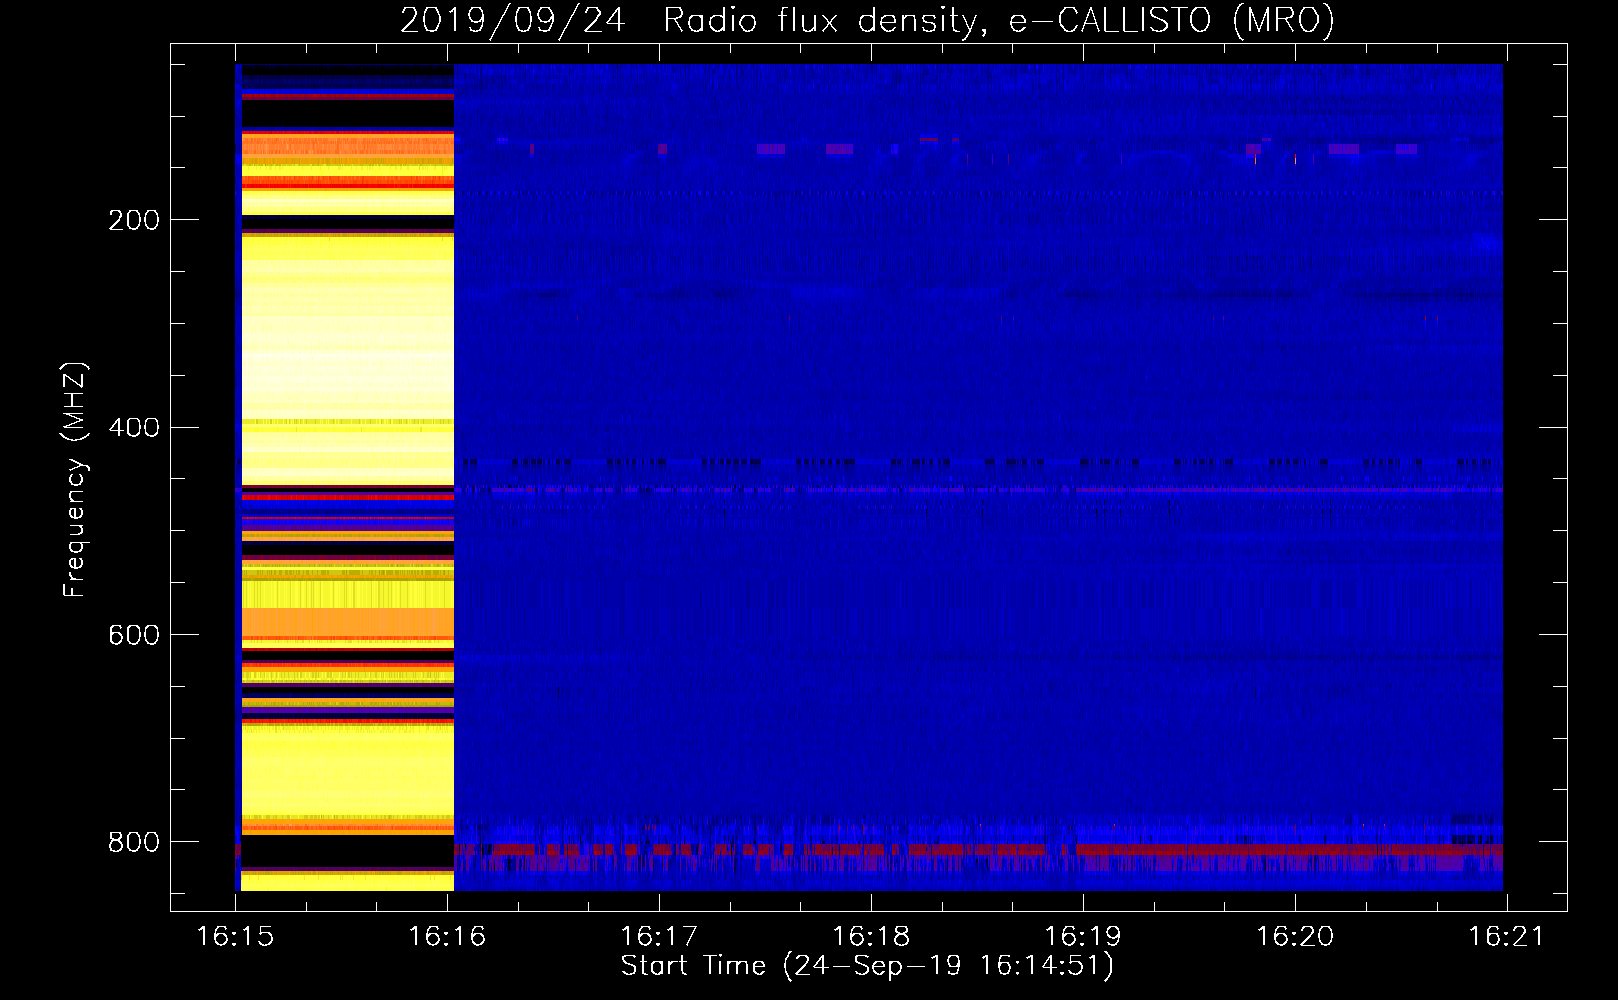Click the 16:18 time tick label

pos(871,936)
